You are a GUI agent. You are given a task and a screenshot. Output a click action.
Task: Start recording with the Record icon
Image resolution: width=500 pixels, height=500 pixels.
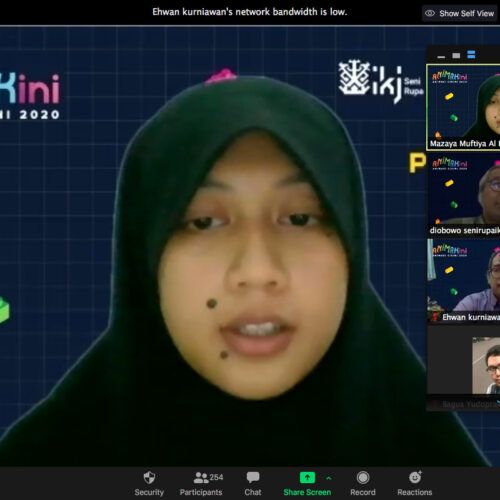[x=363, y=478]
